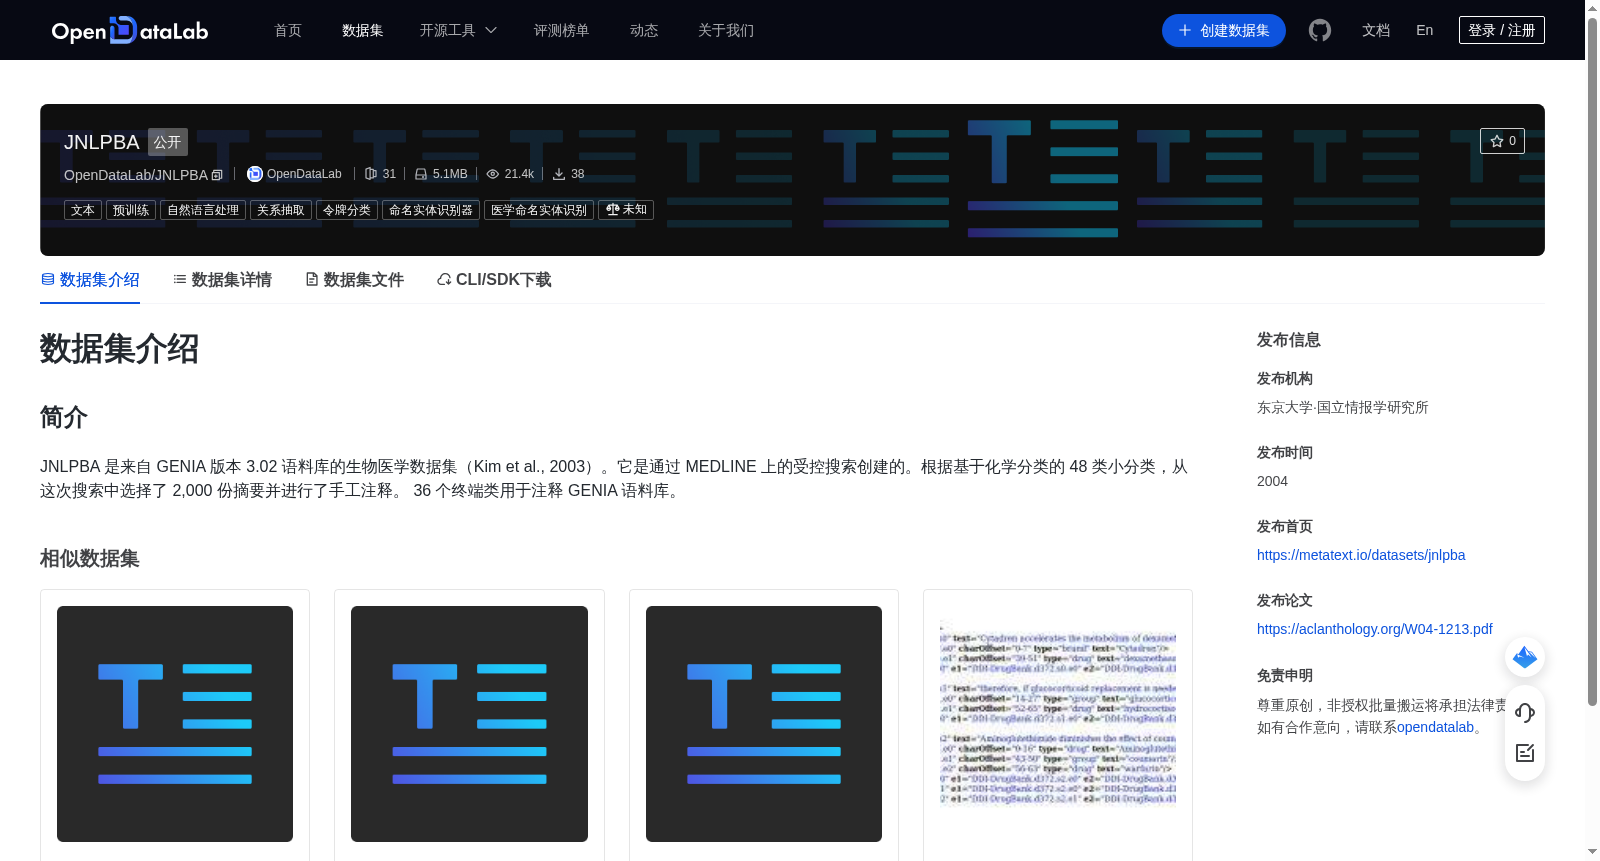Click the 创建数据集 button

coord(1224,30)
